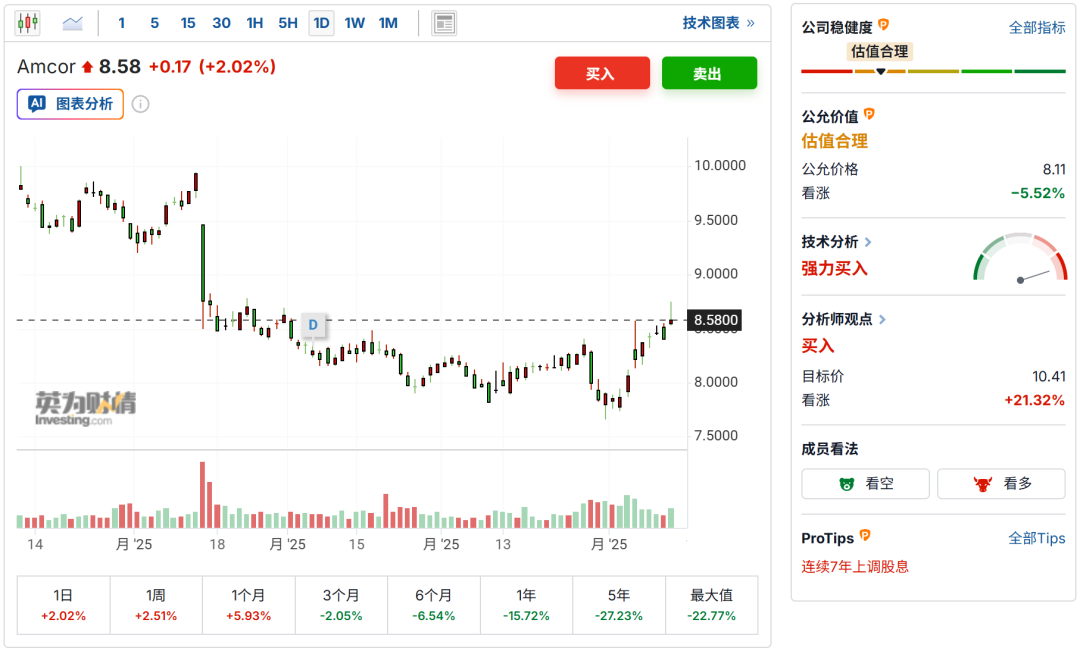Click the 连续7年上调股息 ProTip text

point(855,567)
